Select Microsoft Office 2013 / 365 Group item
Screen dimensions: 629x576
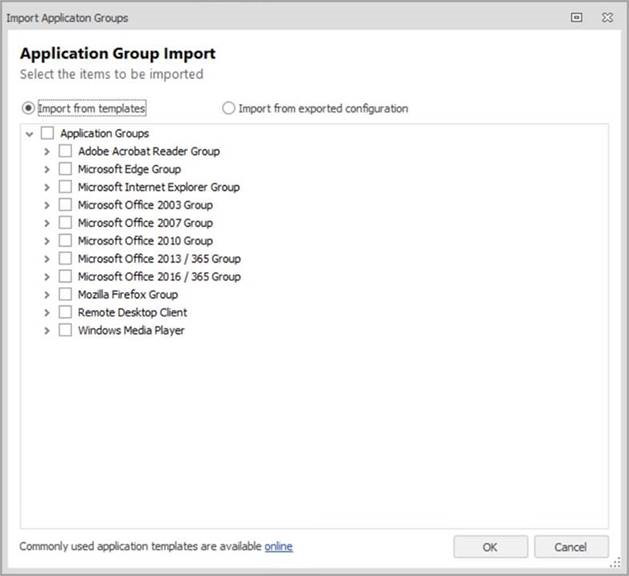click(x=159, y=259)
